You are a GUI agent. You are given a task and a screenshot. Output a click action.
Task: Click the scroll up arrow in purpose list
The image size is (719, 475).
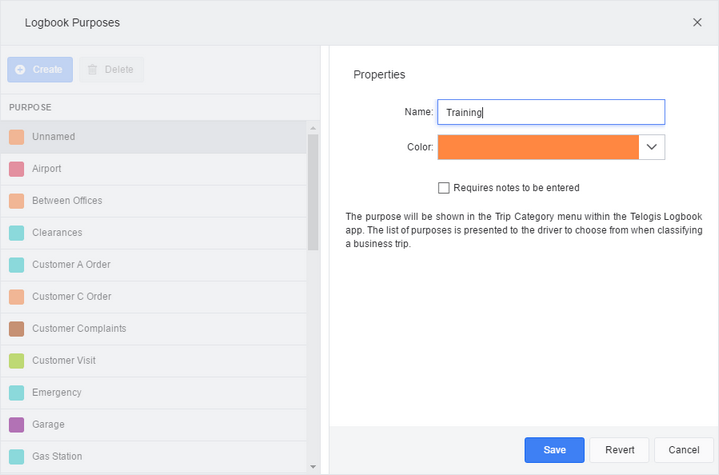[313, 128]
